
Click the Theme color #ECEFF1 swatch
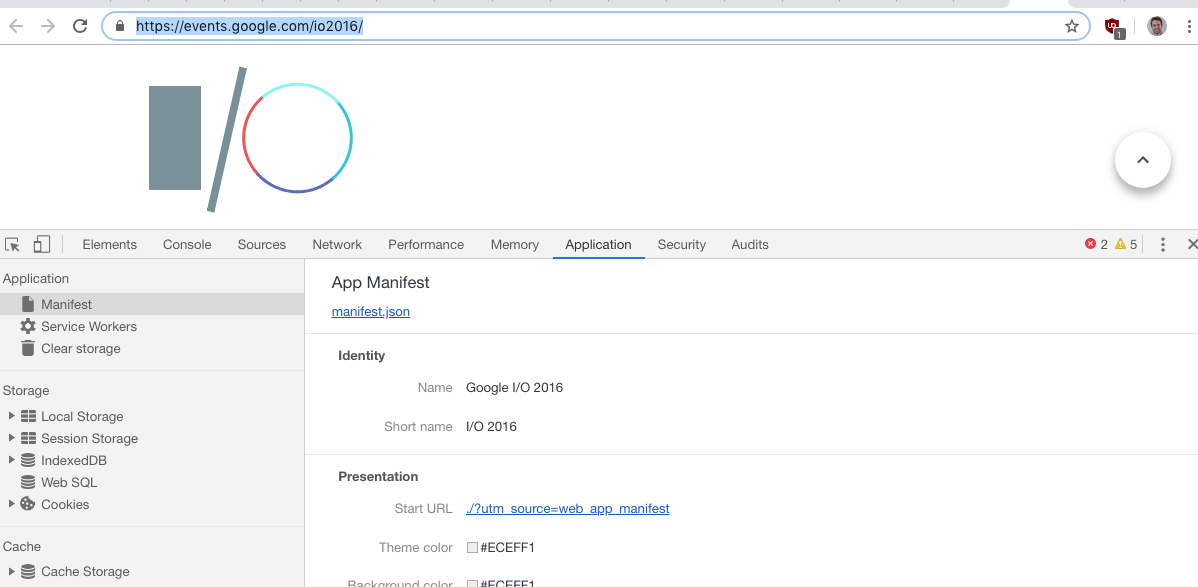point(472,547)
